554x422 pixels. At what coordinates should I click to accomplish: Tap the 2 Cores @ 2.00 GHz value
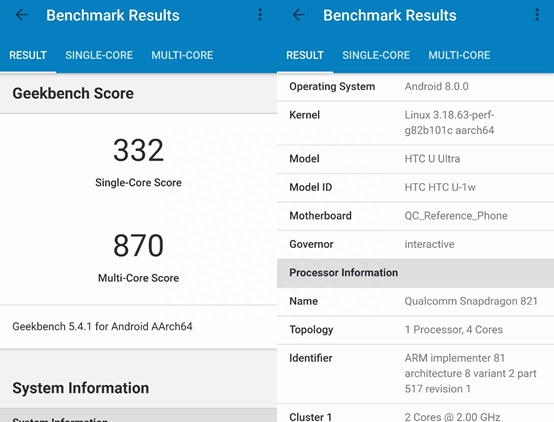453,417
